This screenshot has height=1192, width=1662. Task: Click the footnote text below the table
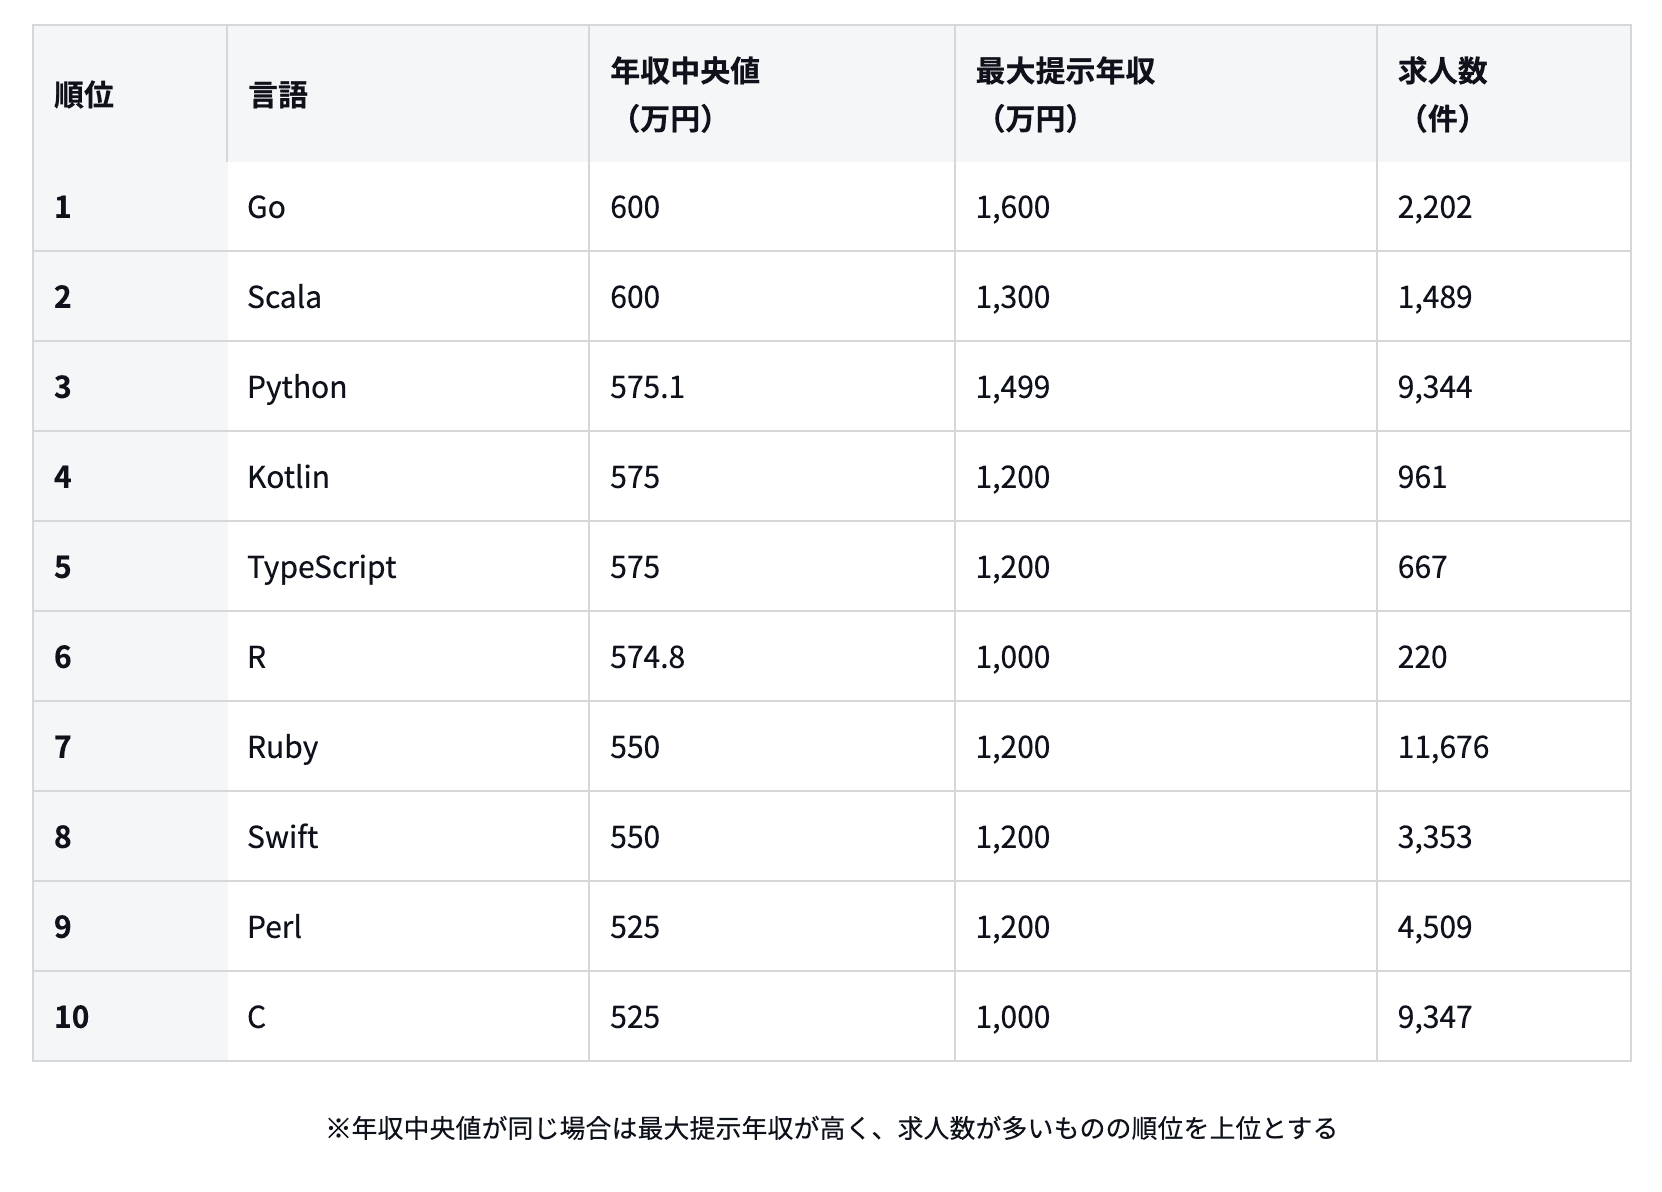pyautogui.click(x=831, y=1129)
